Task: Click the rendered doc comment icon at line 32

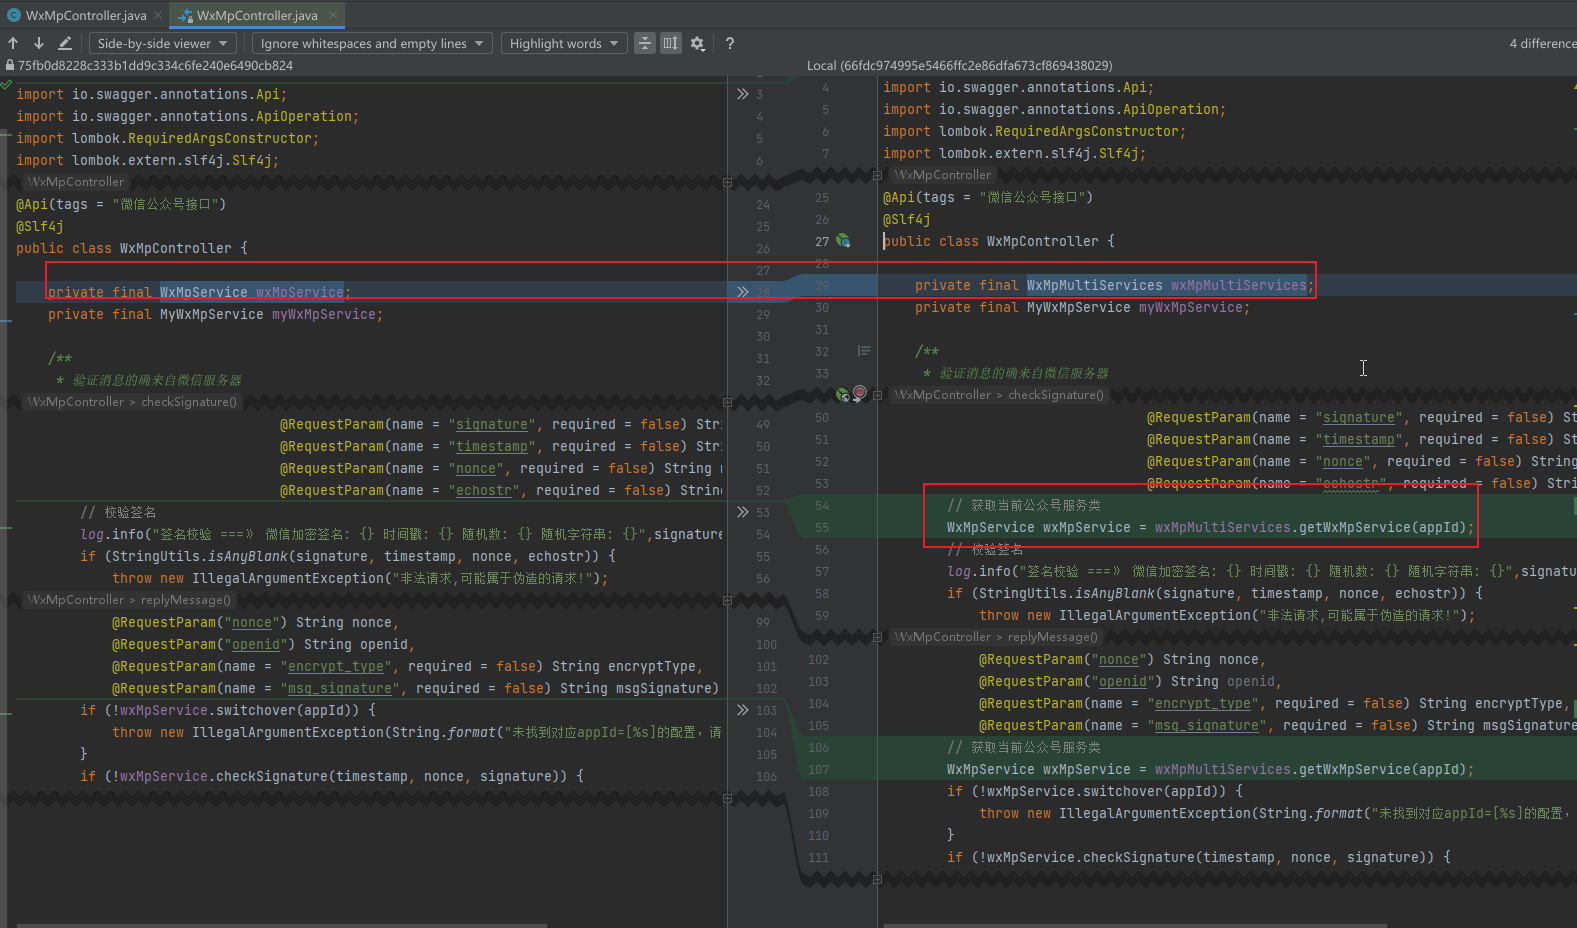Action: (x=864, y=351)
